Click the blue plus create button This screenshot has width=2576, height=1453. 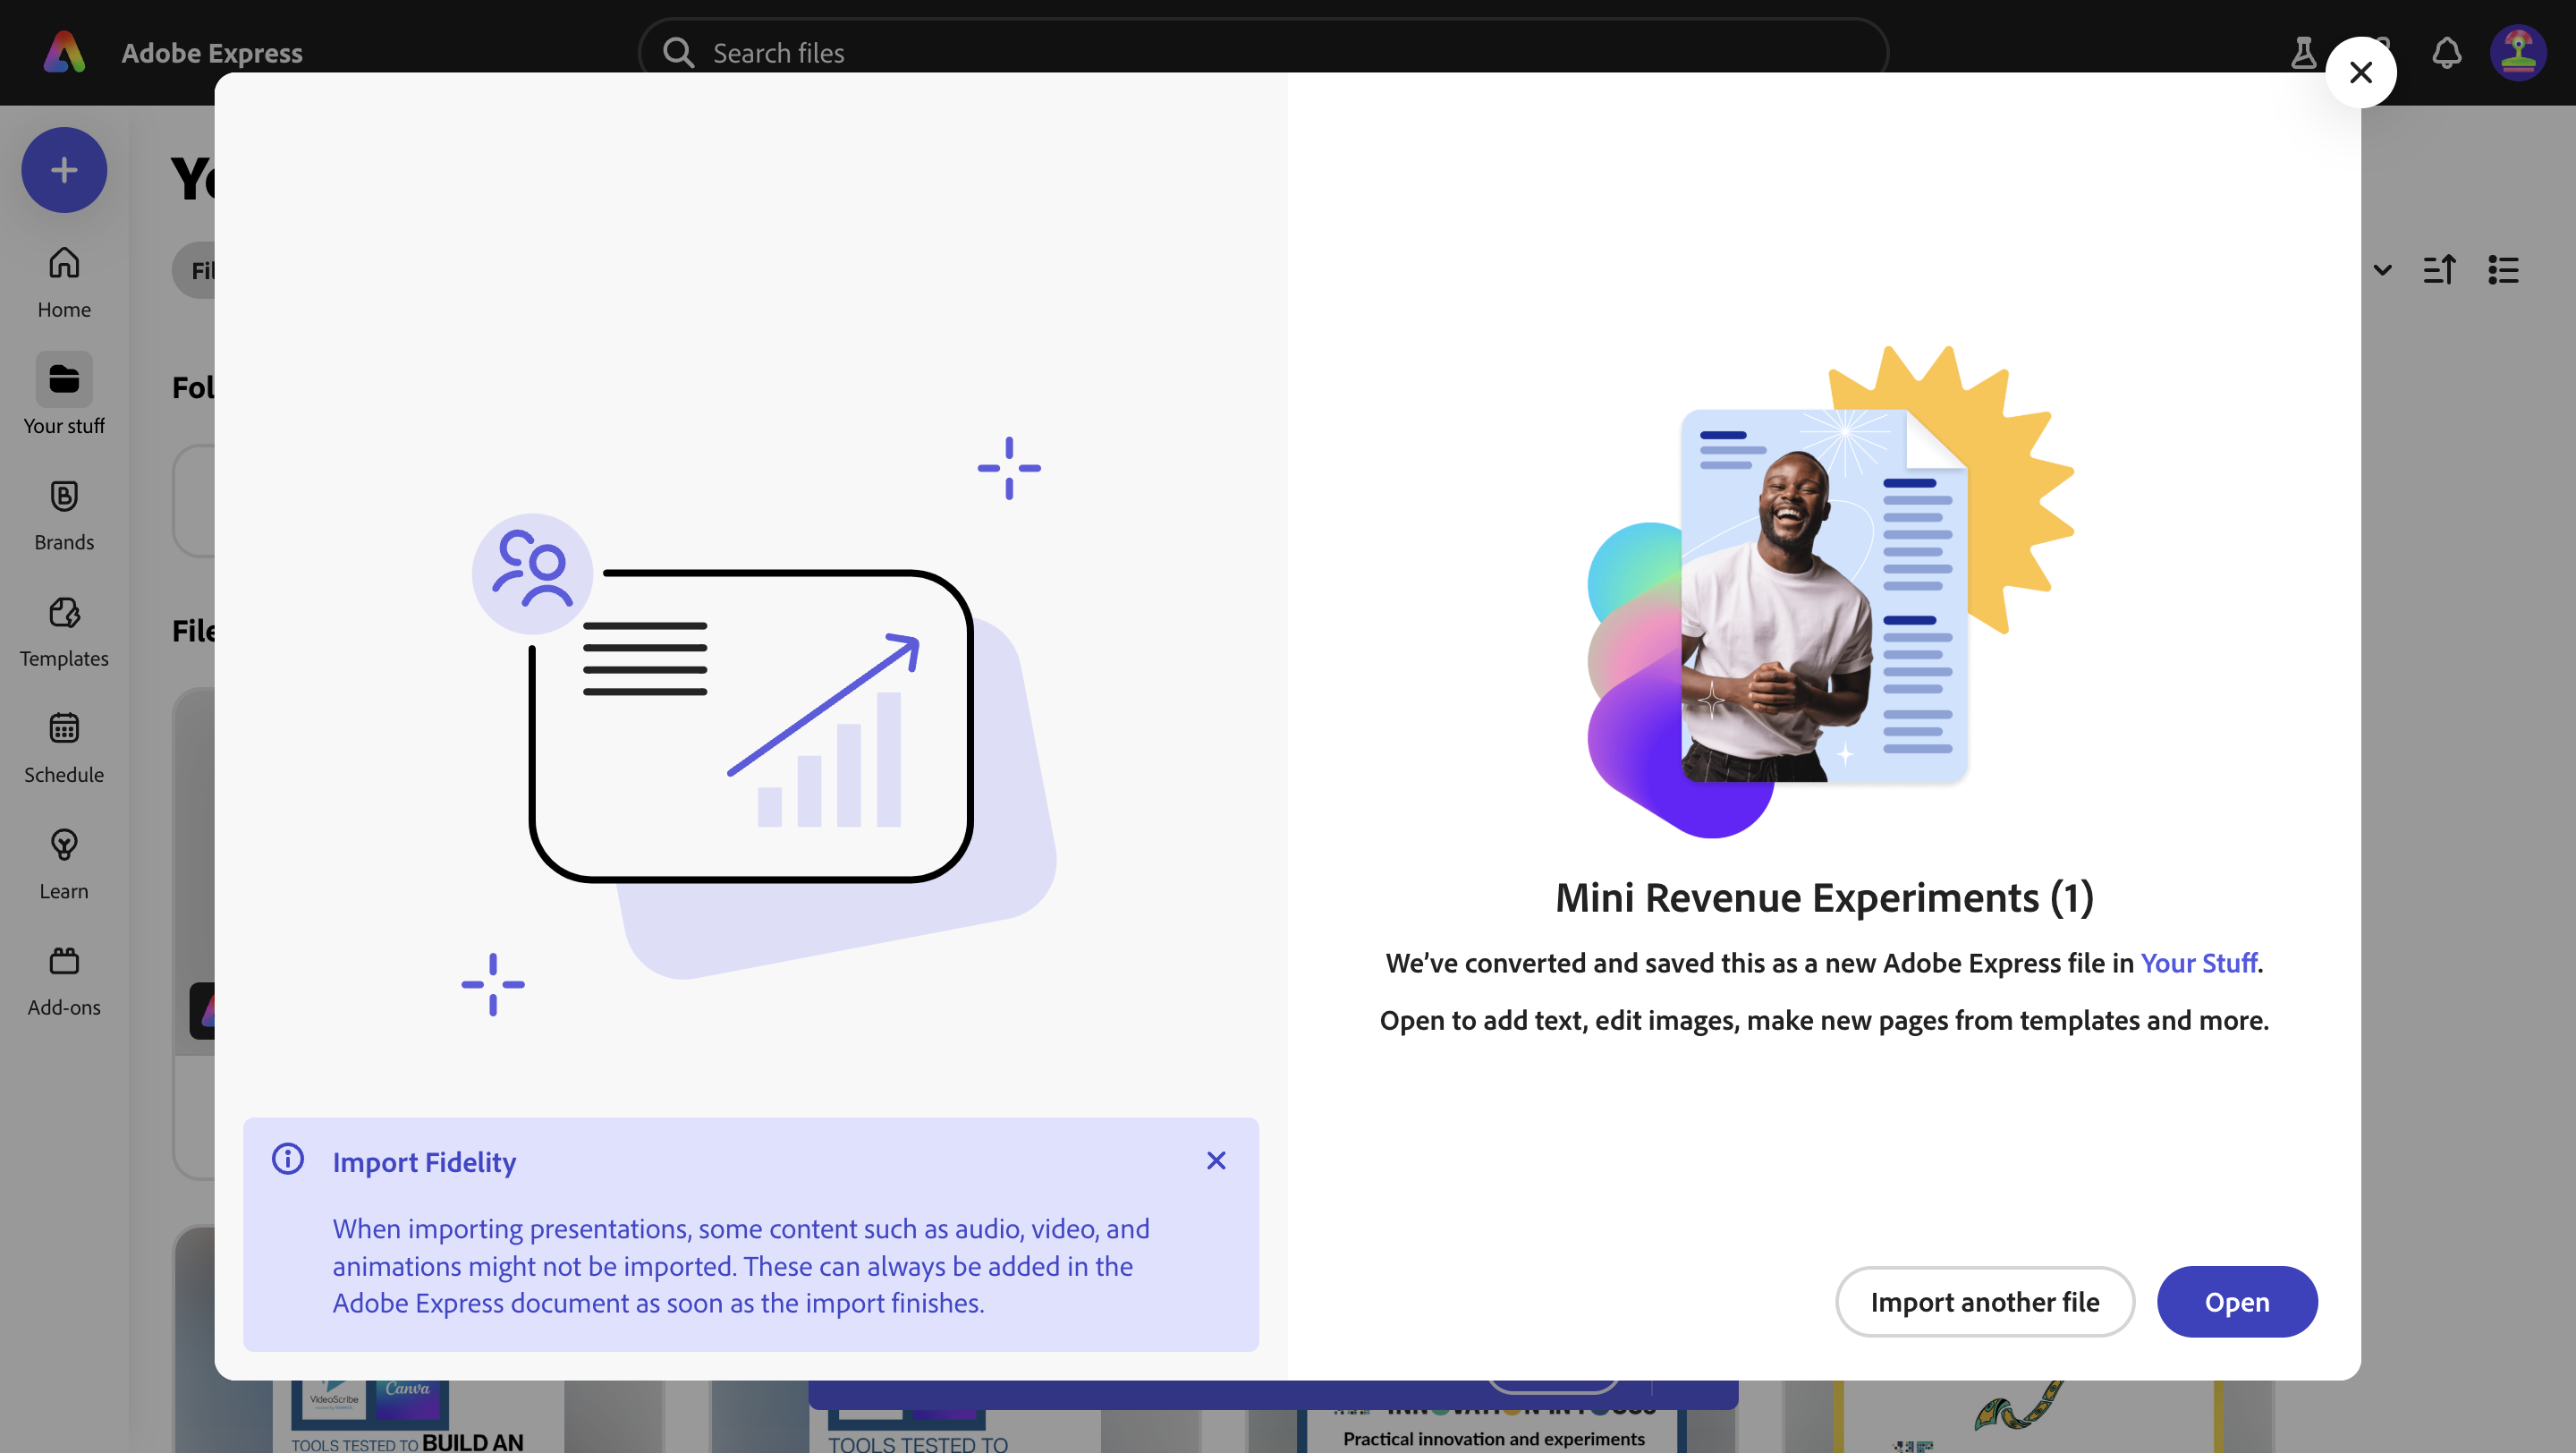click(x=64, y=170)
